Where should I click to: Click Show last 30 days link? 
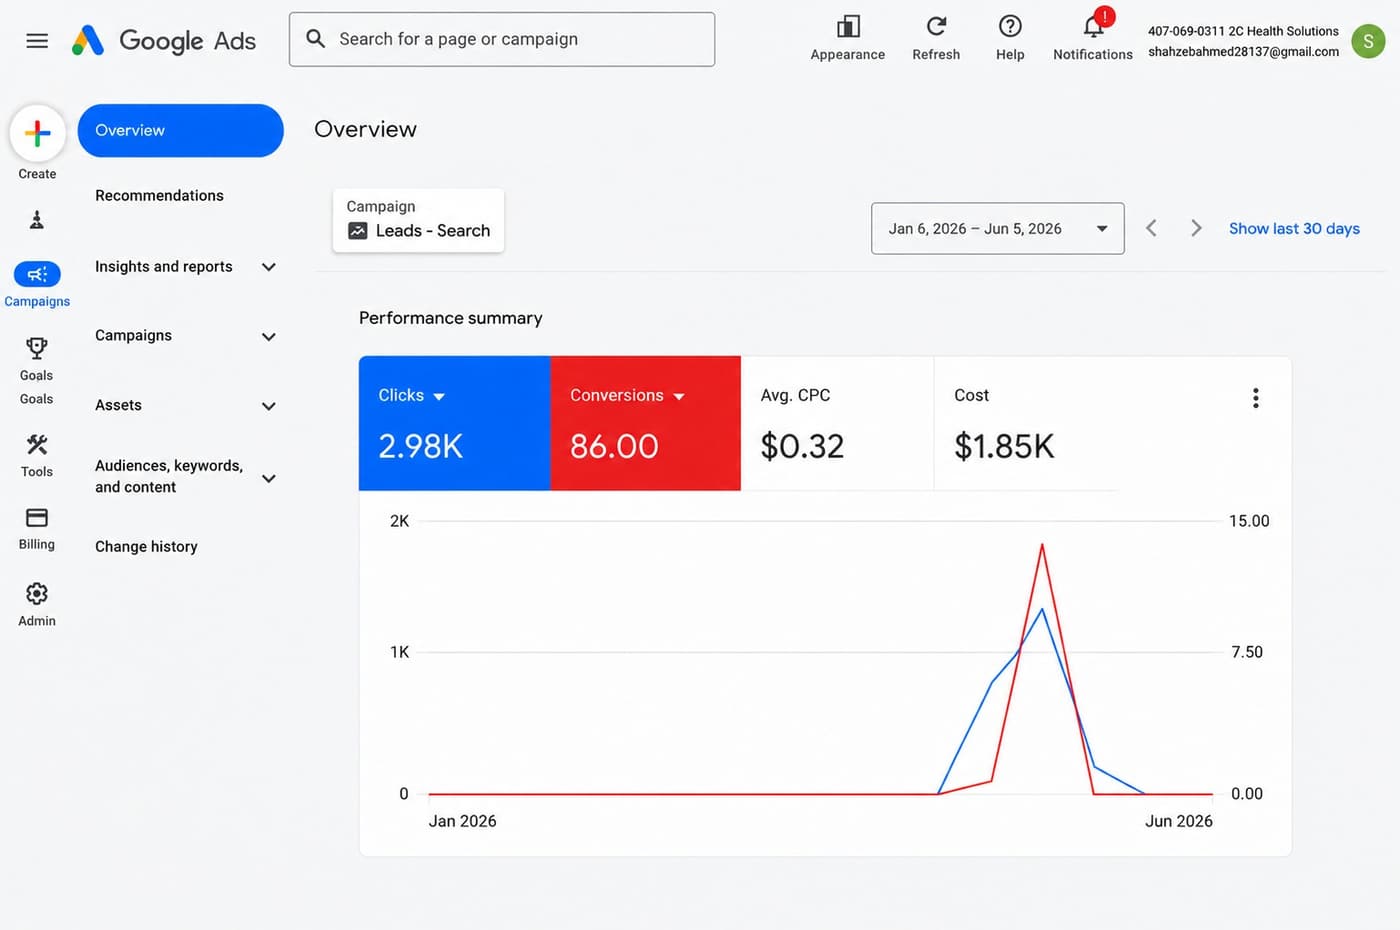click(1294, 229)
